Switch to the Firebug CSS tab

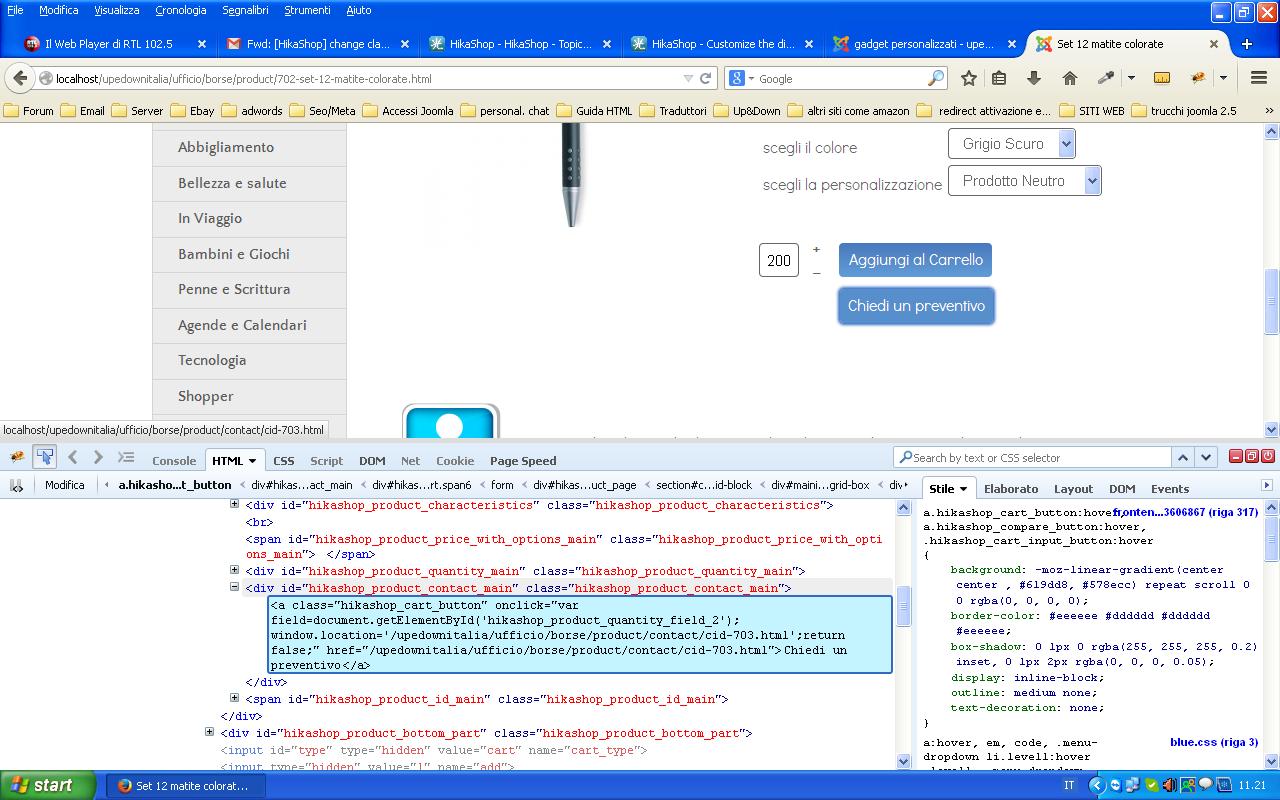[284, 461]
